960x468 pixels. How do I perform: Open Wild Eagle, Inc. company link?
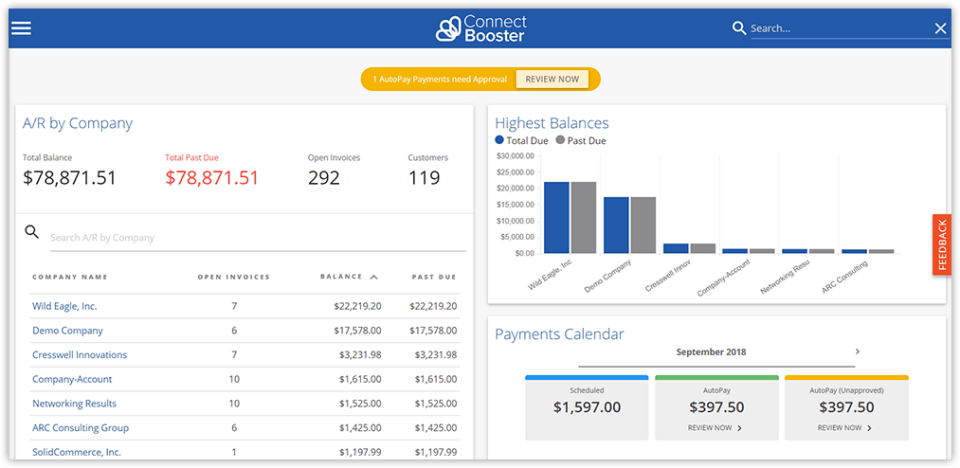coord(64,306)
